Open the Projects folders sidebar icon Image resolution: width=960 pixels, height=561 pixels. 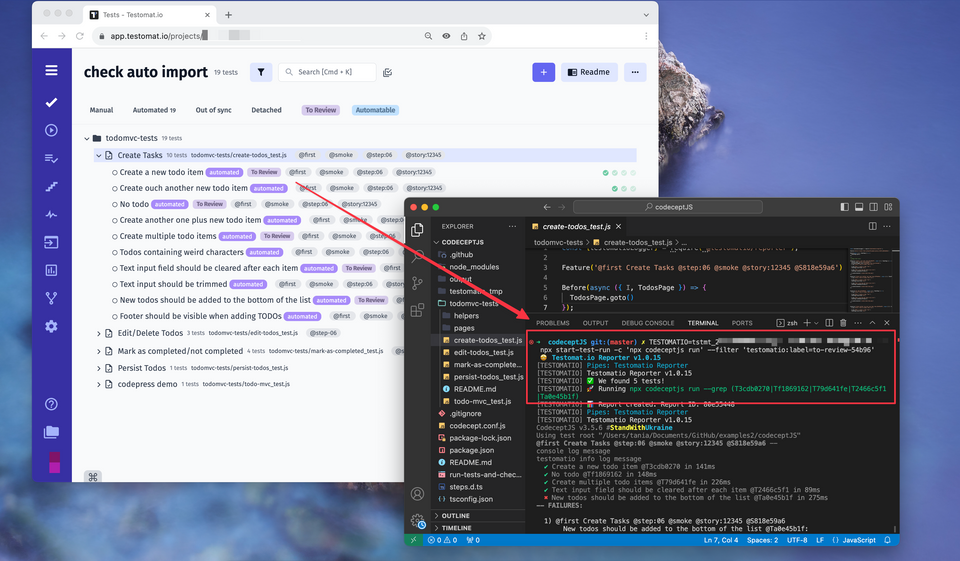pyautogui.click(x=51, y=432)
